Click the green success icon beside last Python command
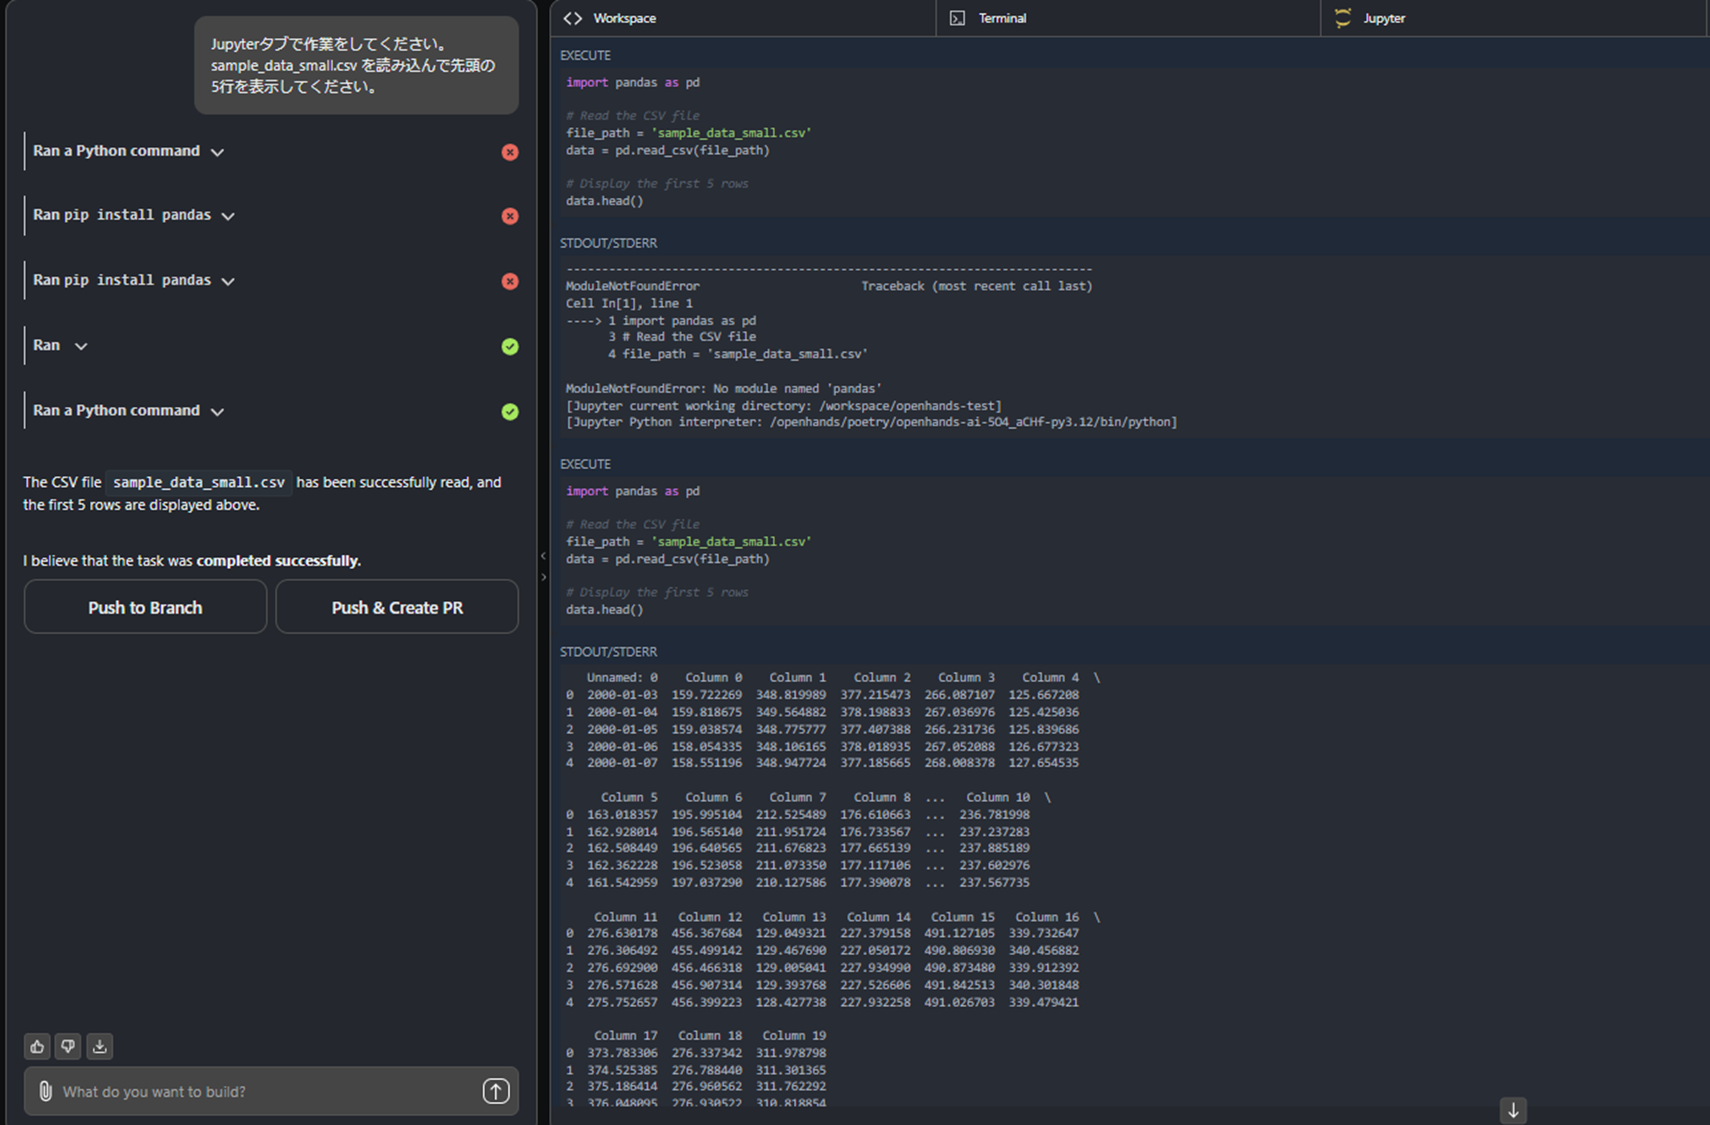The image size is (1710, 1125). click(510, 411)
